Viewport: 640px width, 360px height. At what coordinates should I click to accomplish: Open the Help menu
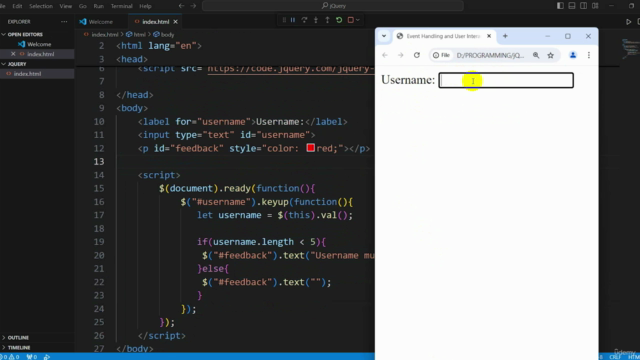145,6
